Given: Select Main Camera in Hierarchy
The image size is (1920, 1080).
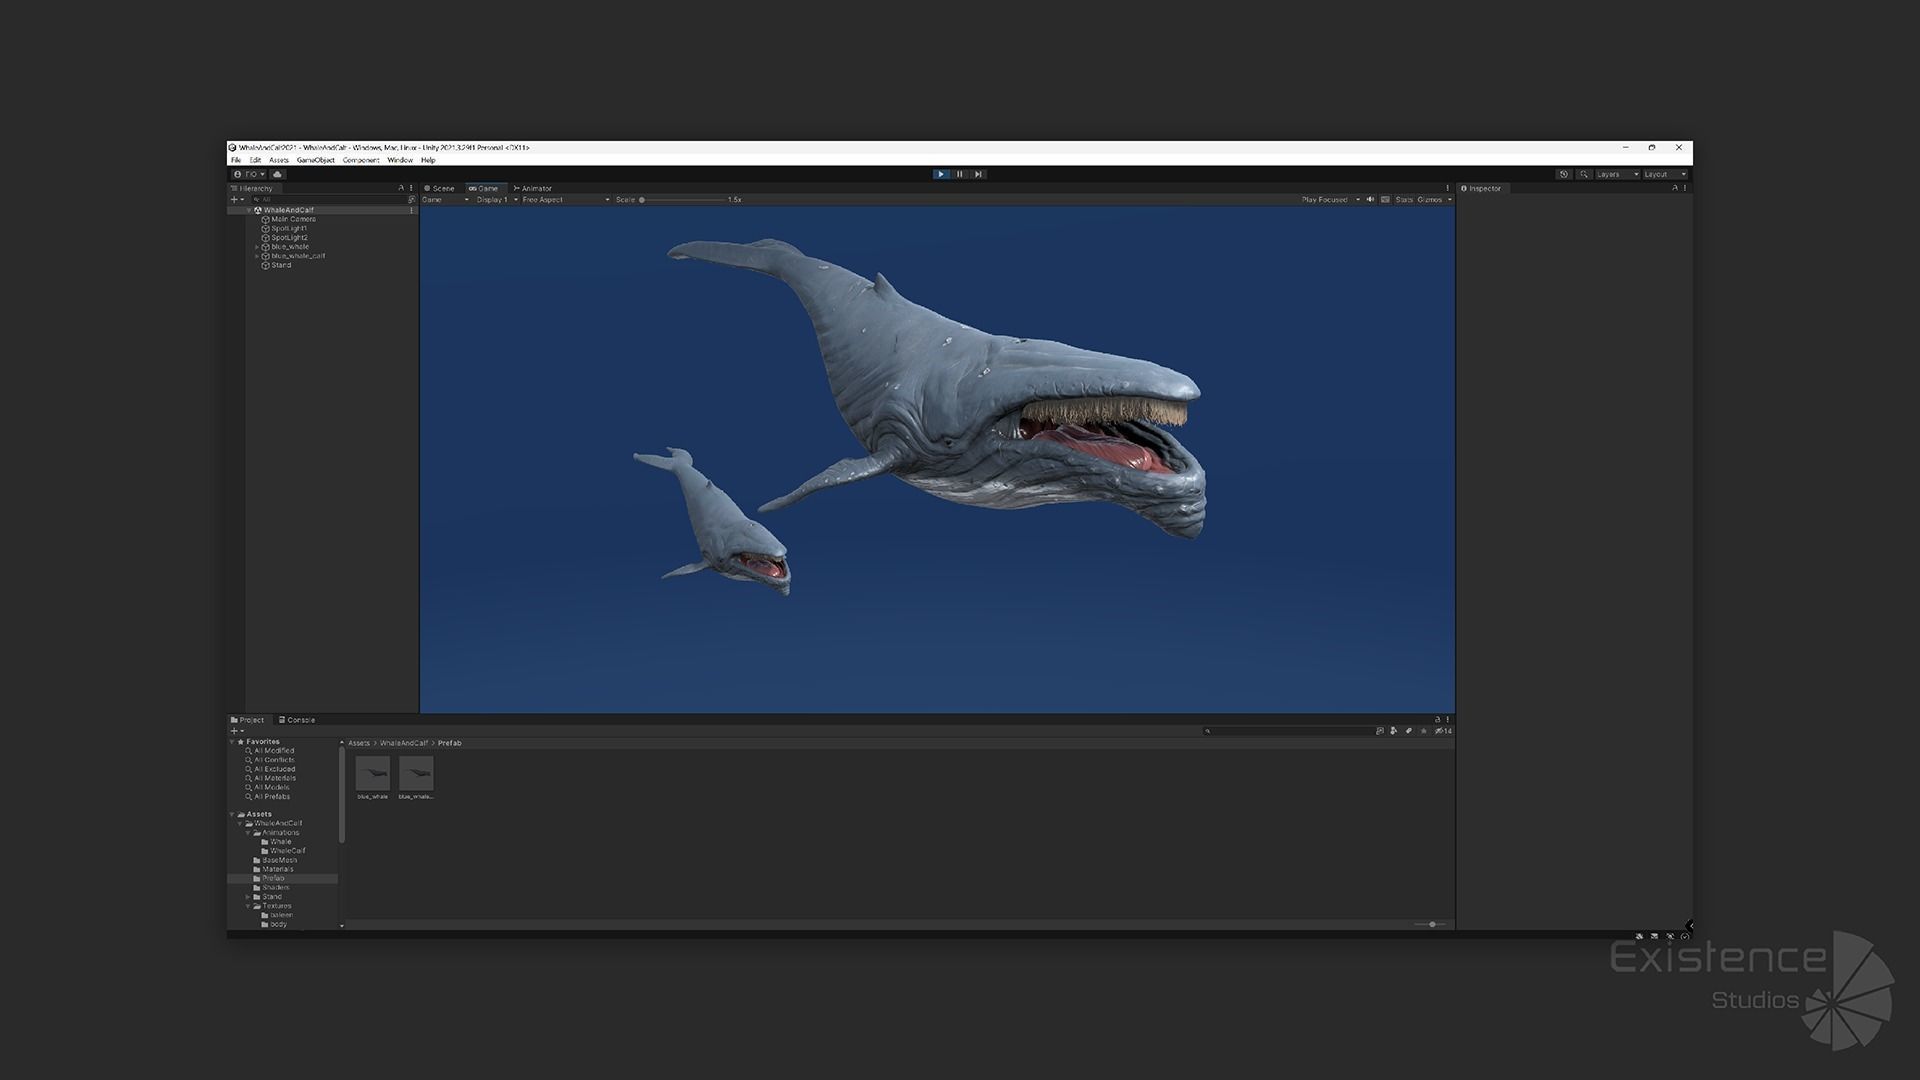Looking at the screenshot, I should pos(293,219).
